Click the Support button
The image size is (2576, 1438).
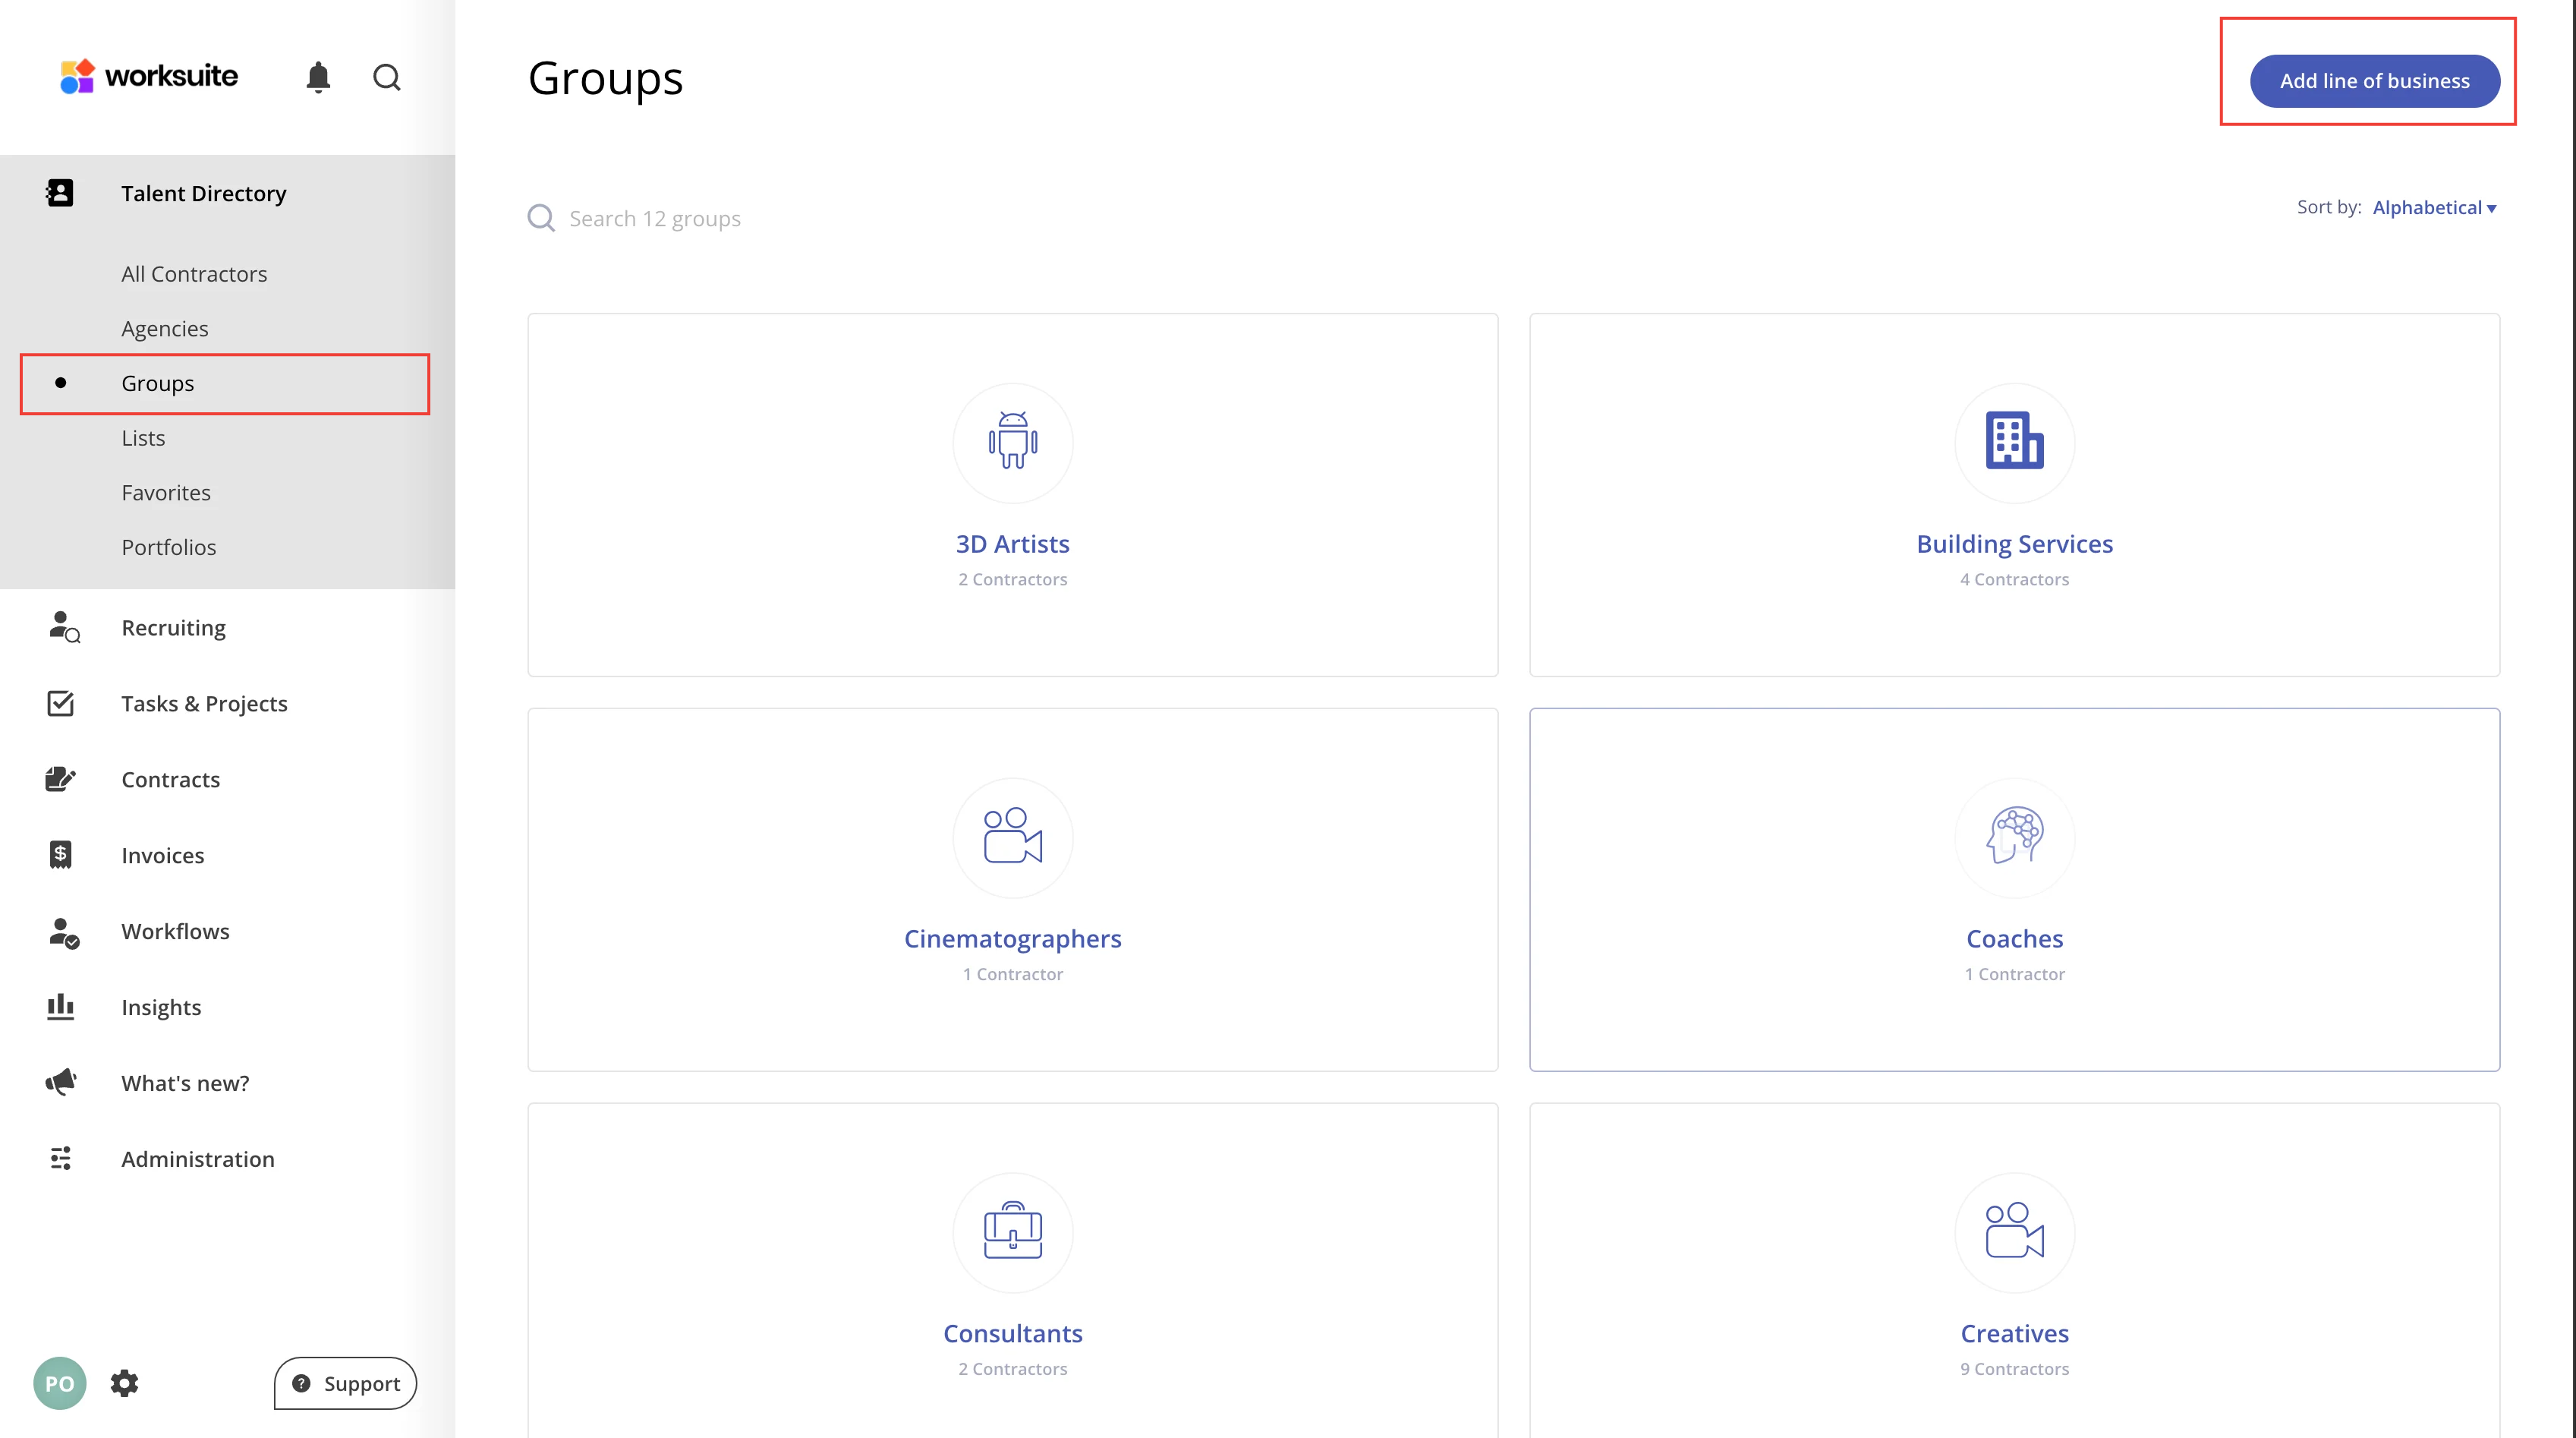click(345, 1383)
